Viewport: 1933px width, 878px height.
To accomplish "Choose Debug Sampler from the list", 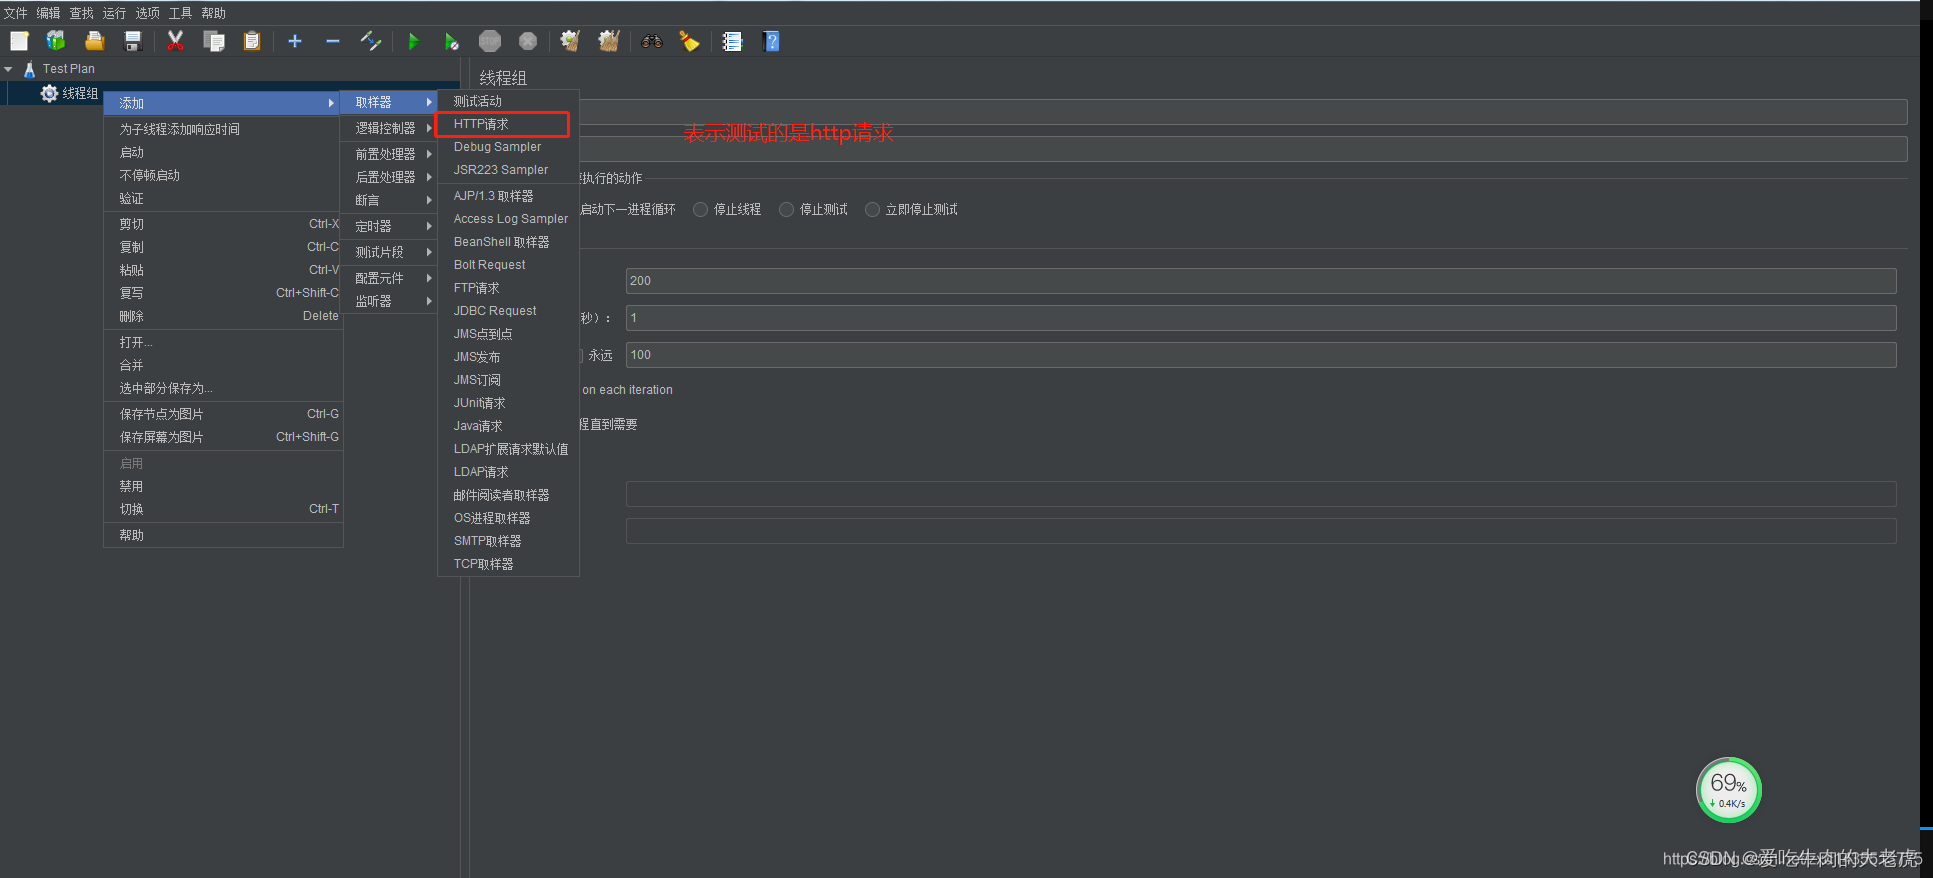I will point(508,147).
